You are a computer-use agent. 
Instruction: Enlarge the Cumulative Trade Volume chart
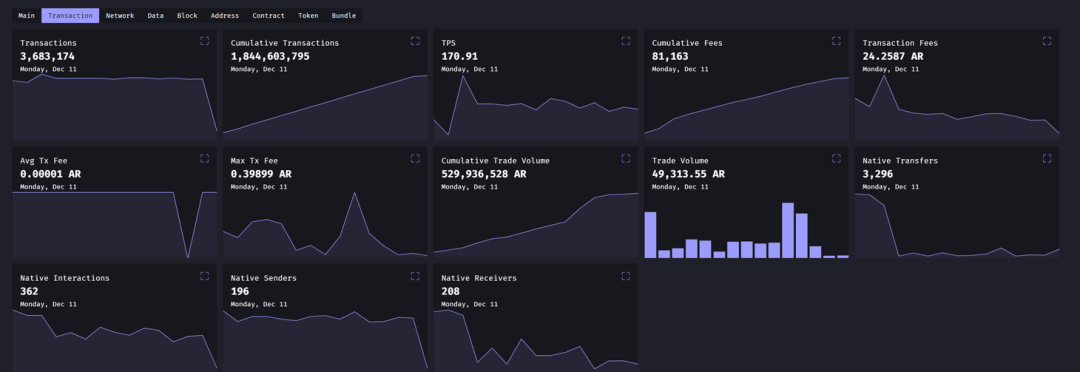(x=626, y=158)
